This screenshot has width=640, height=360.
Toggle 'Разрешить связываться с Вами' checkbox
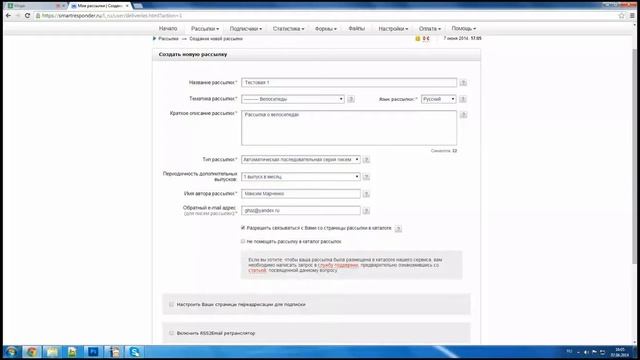point(243,228)
